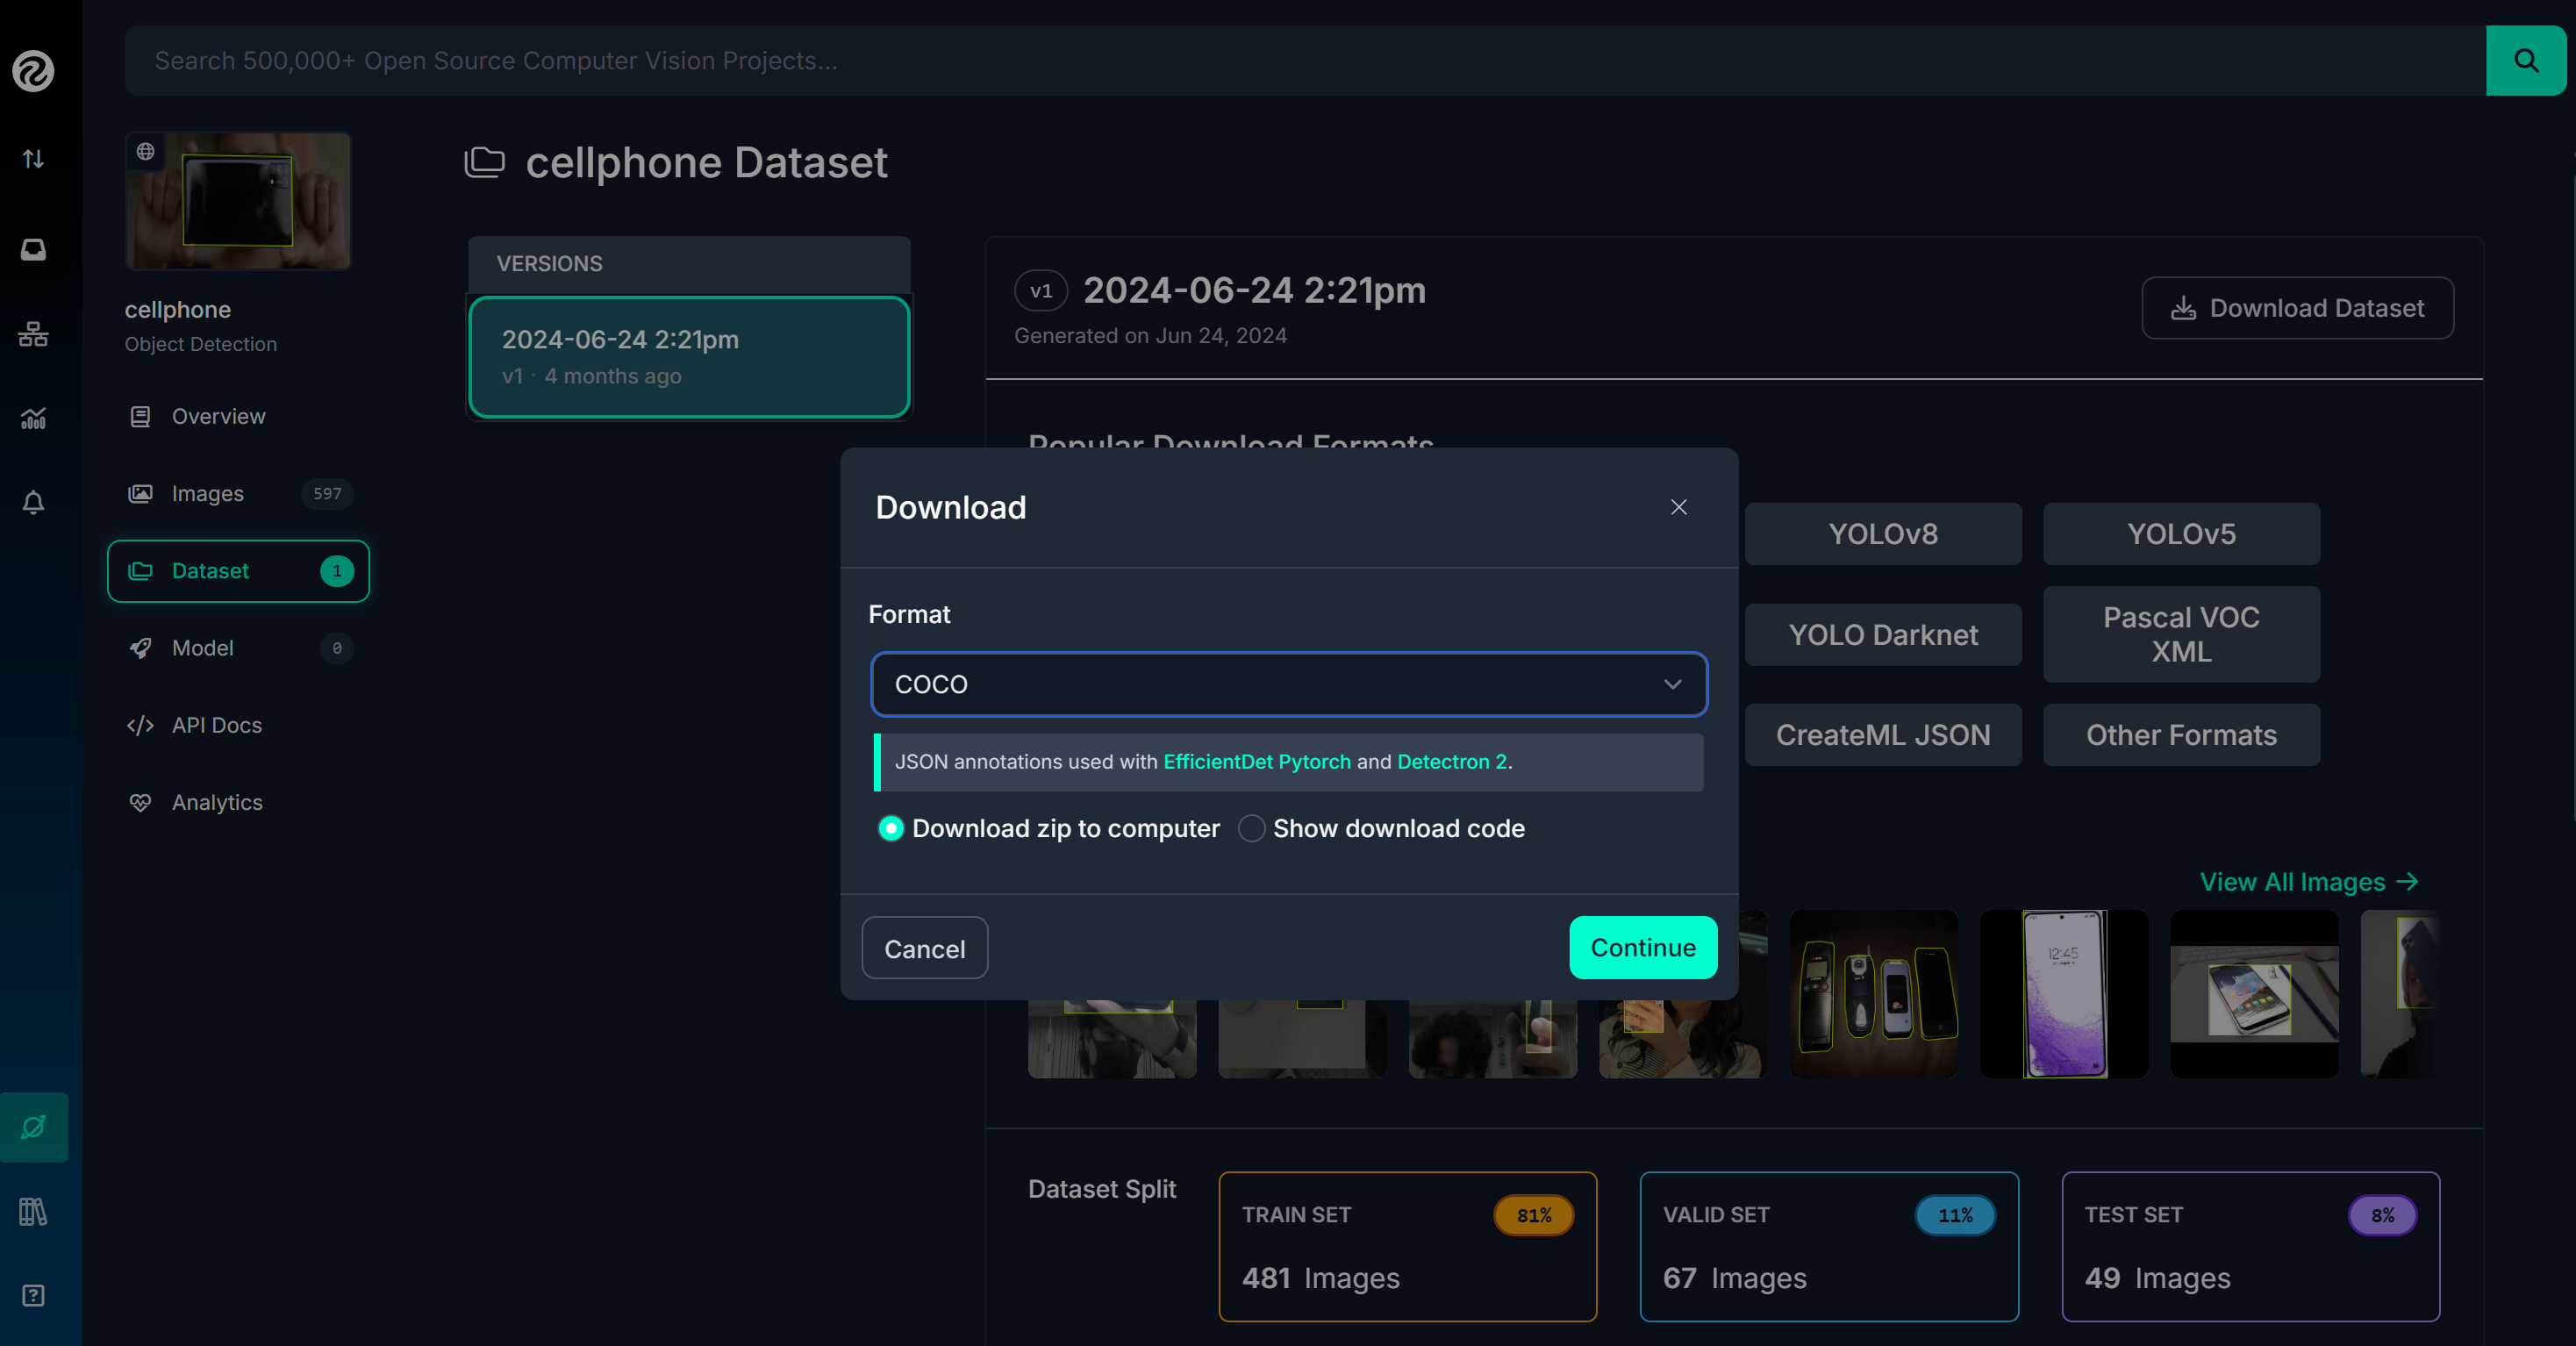This screenshot has width=2576, height=1346.
Task: Open API Docs in the project menu
Action: (x=238, y=725)
